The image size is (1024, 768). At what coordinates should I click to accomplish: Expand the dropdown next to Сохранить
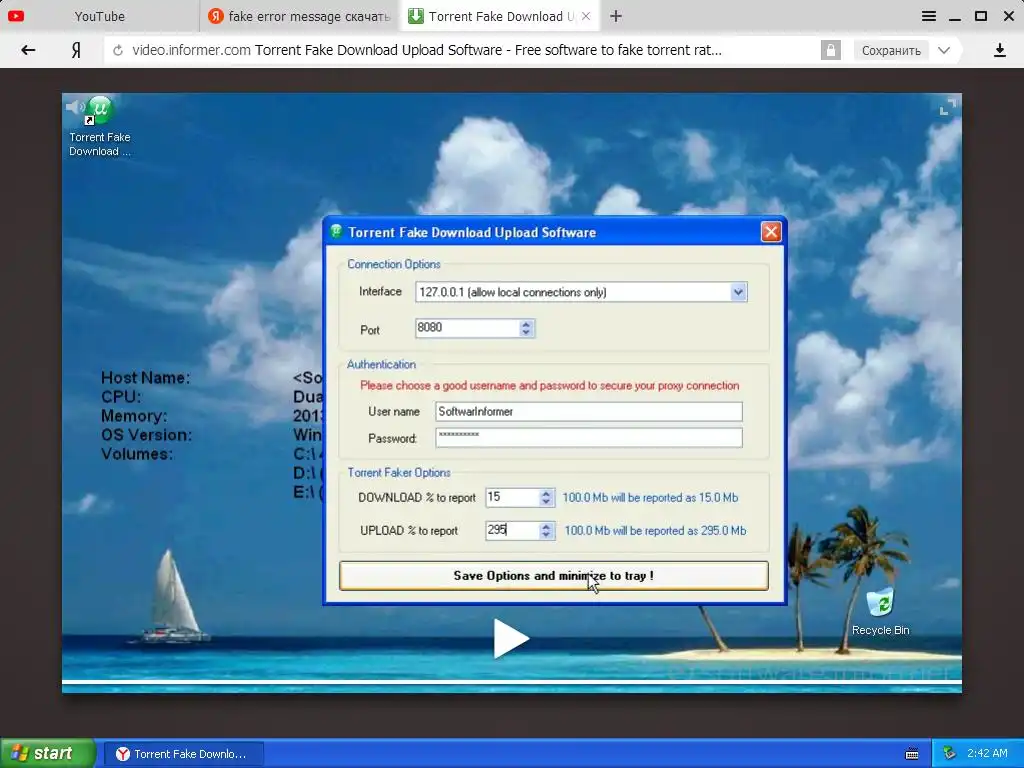point(944,50)
